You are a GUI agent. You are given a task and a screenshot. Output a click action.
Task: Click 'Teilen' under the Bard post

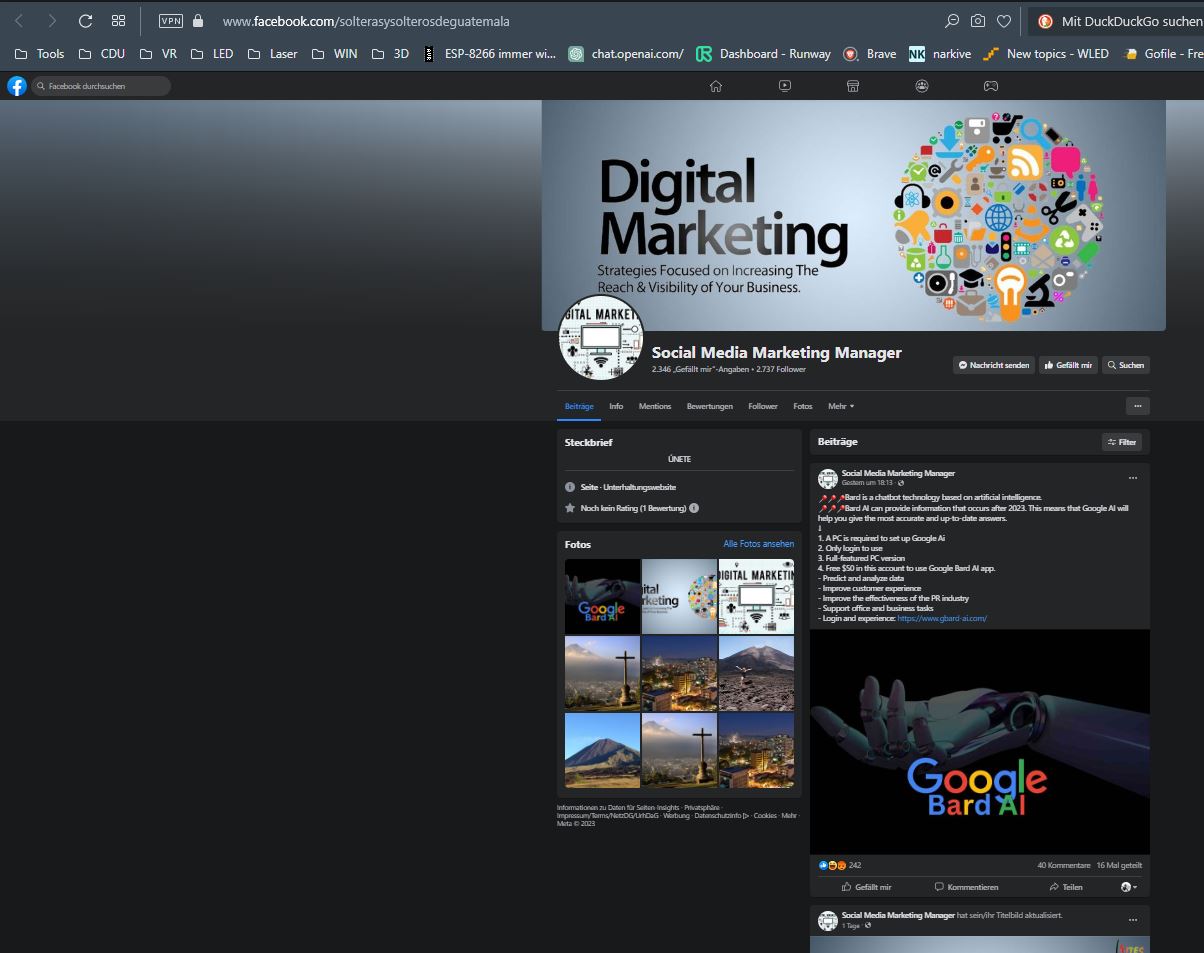pos(1066,887)
